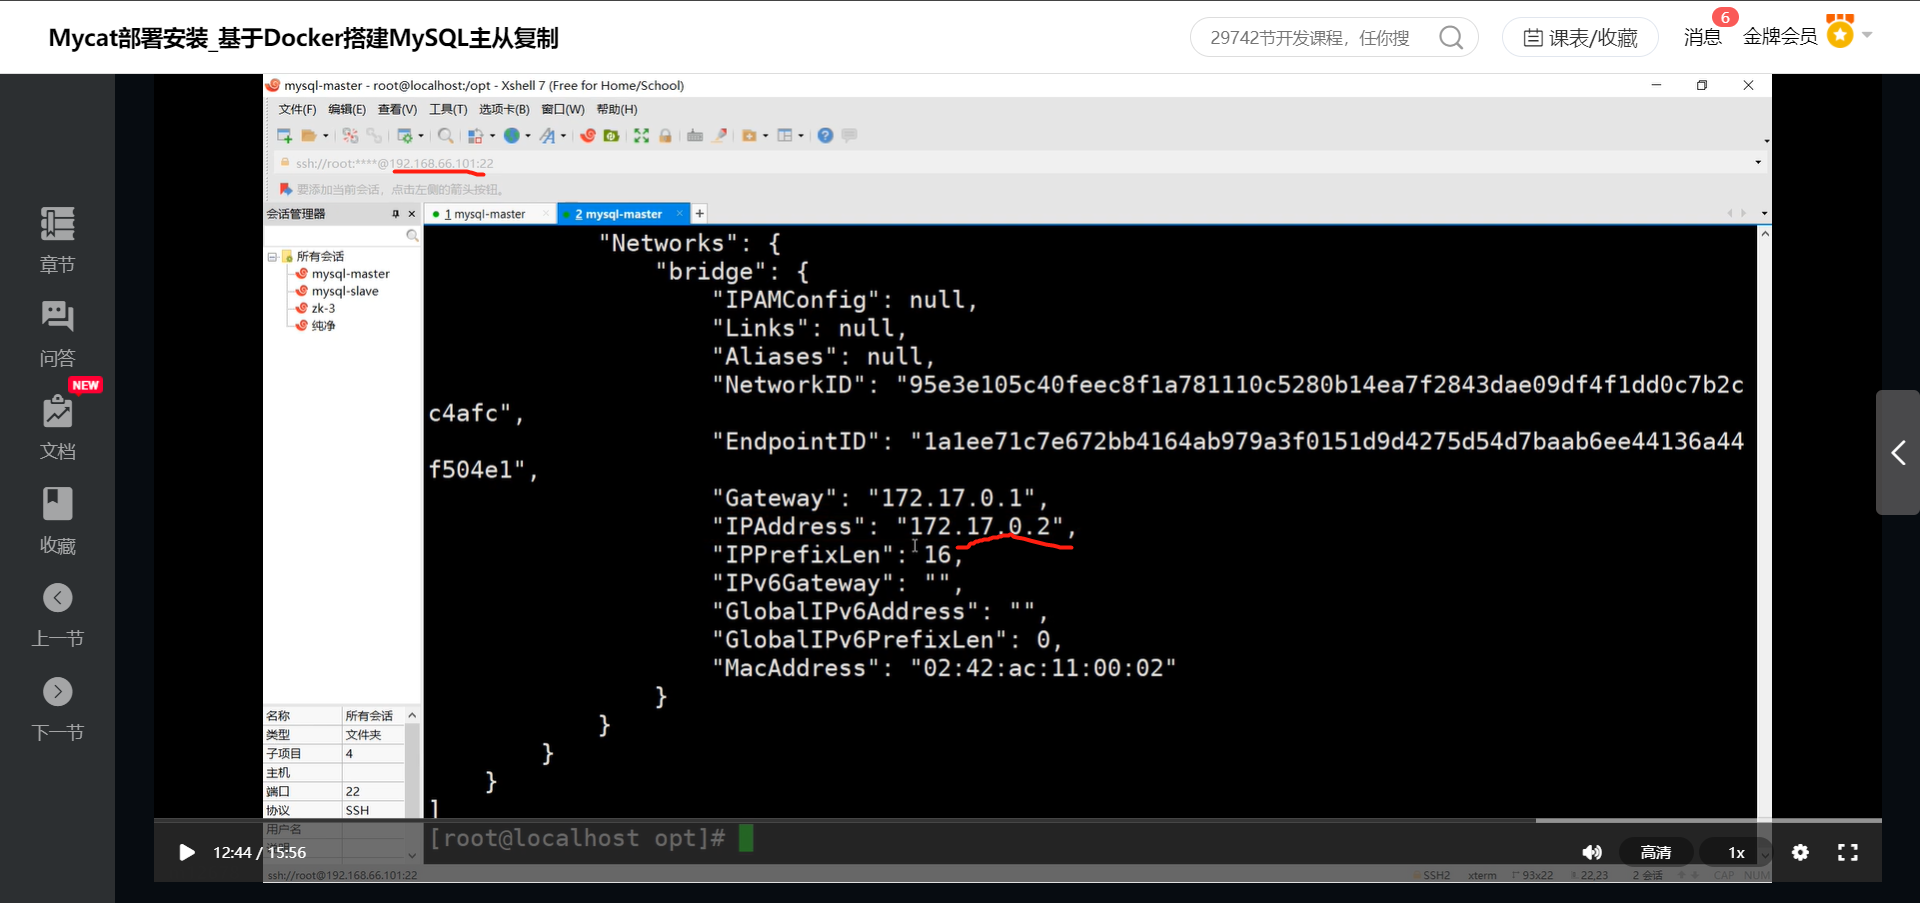Open 文档 documents panel
The image size is (1920, 903).
[x=57, y=427]
